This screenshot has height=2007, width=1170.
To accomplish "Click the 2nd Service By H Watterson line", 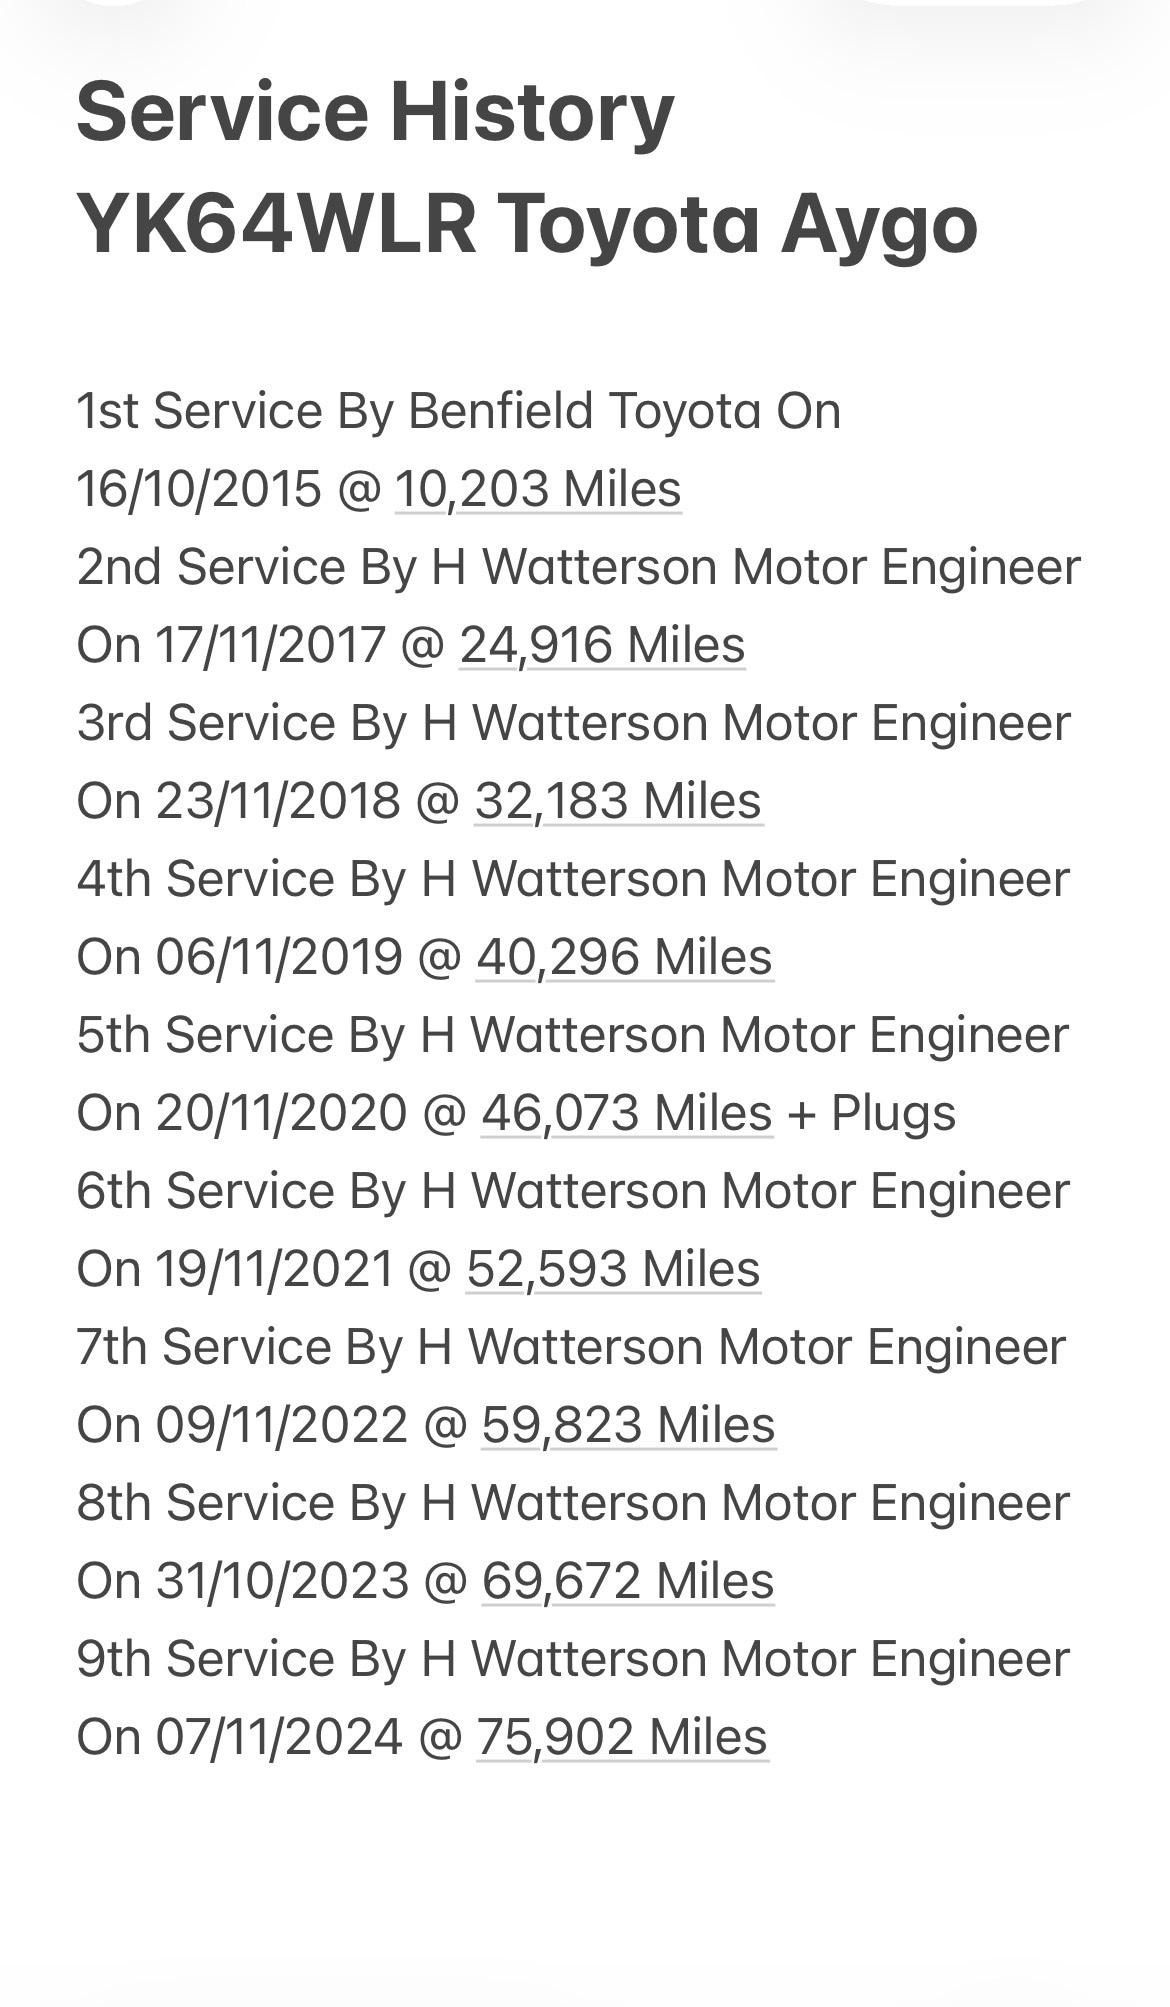I will coord(578,567).
